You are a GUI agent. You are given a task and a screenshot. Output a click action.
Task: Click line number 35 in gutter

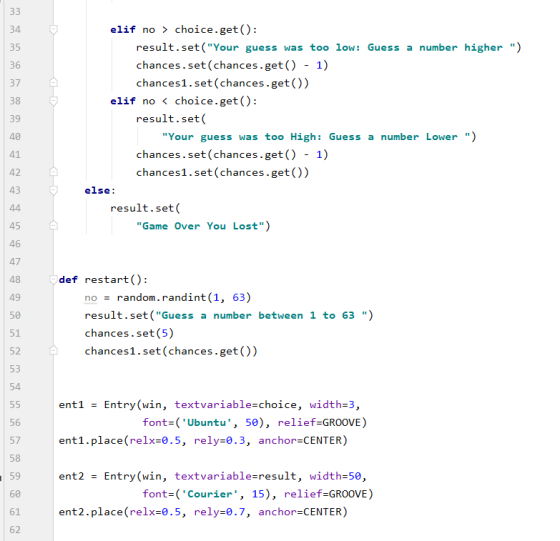[15, 47]
